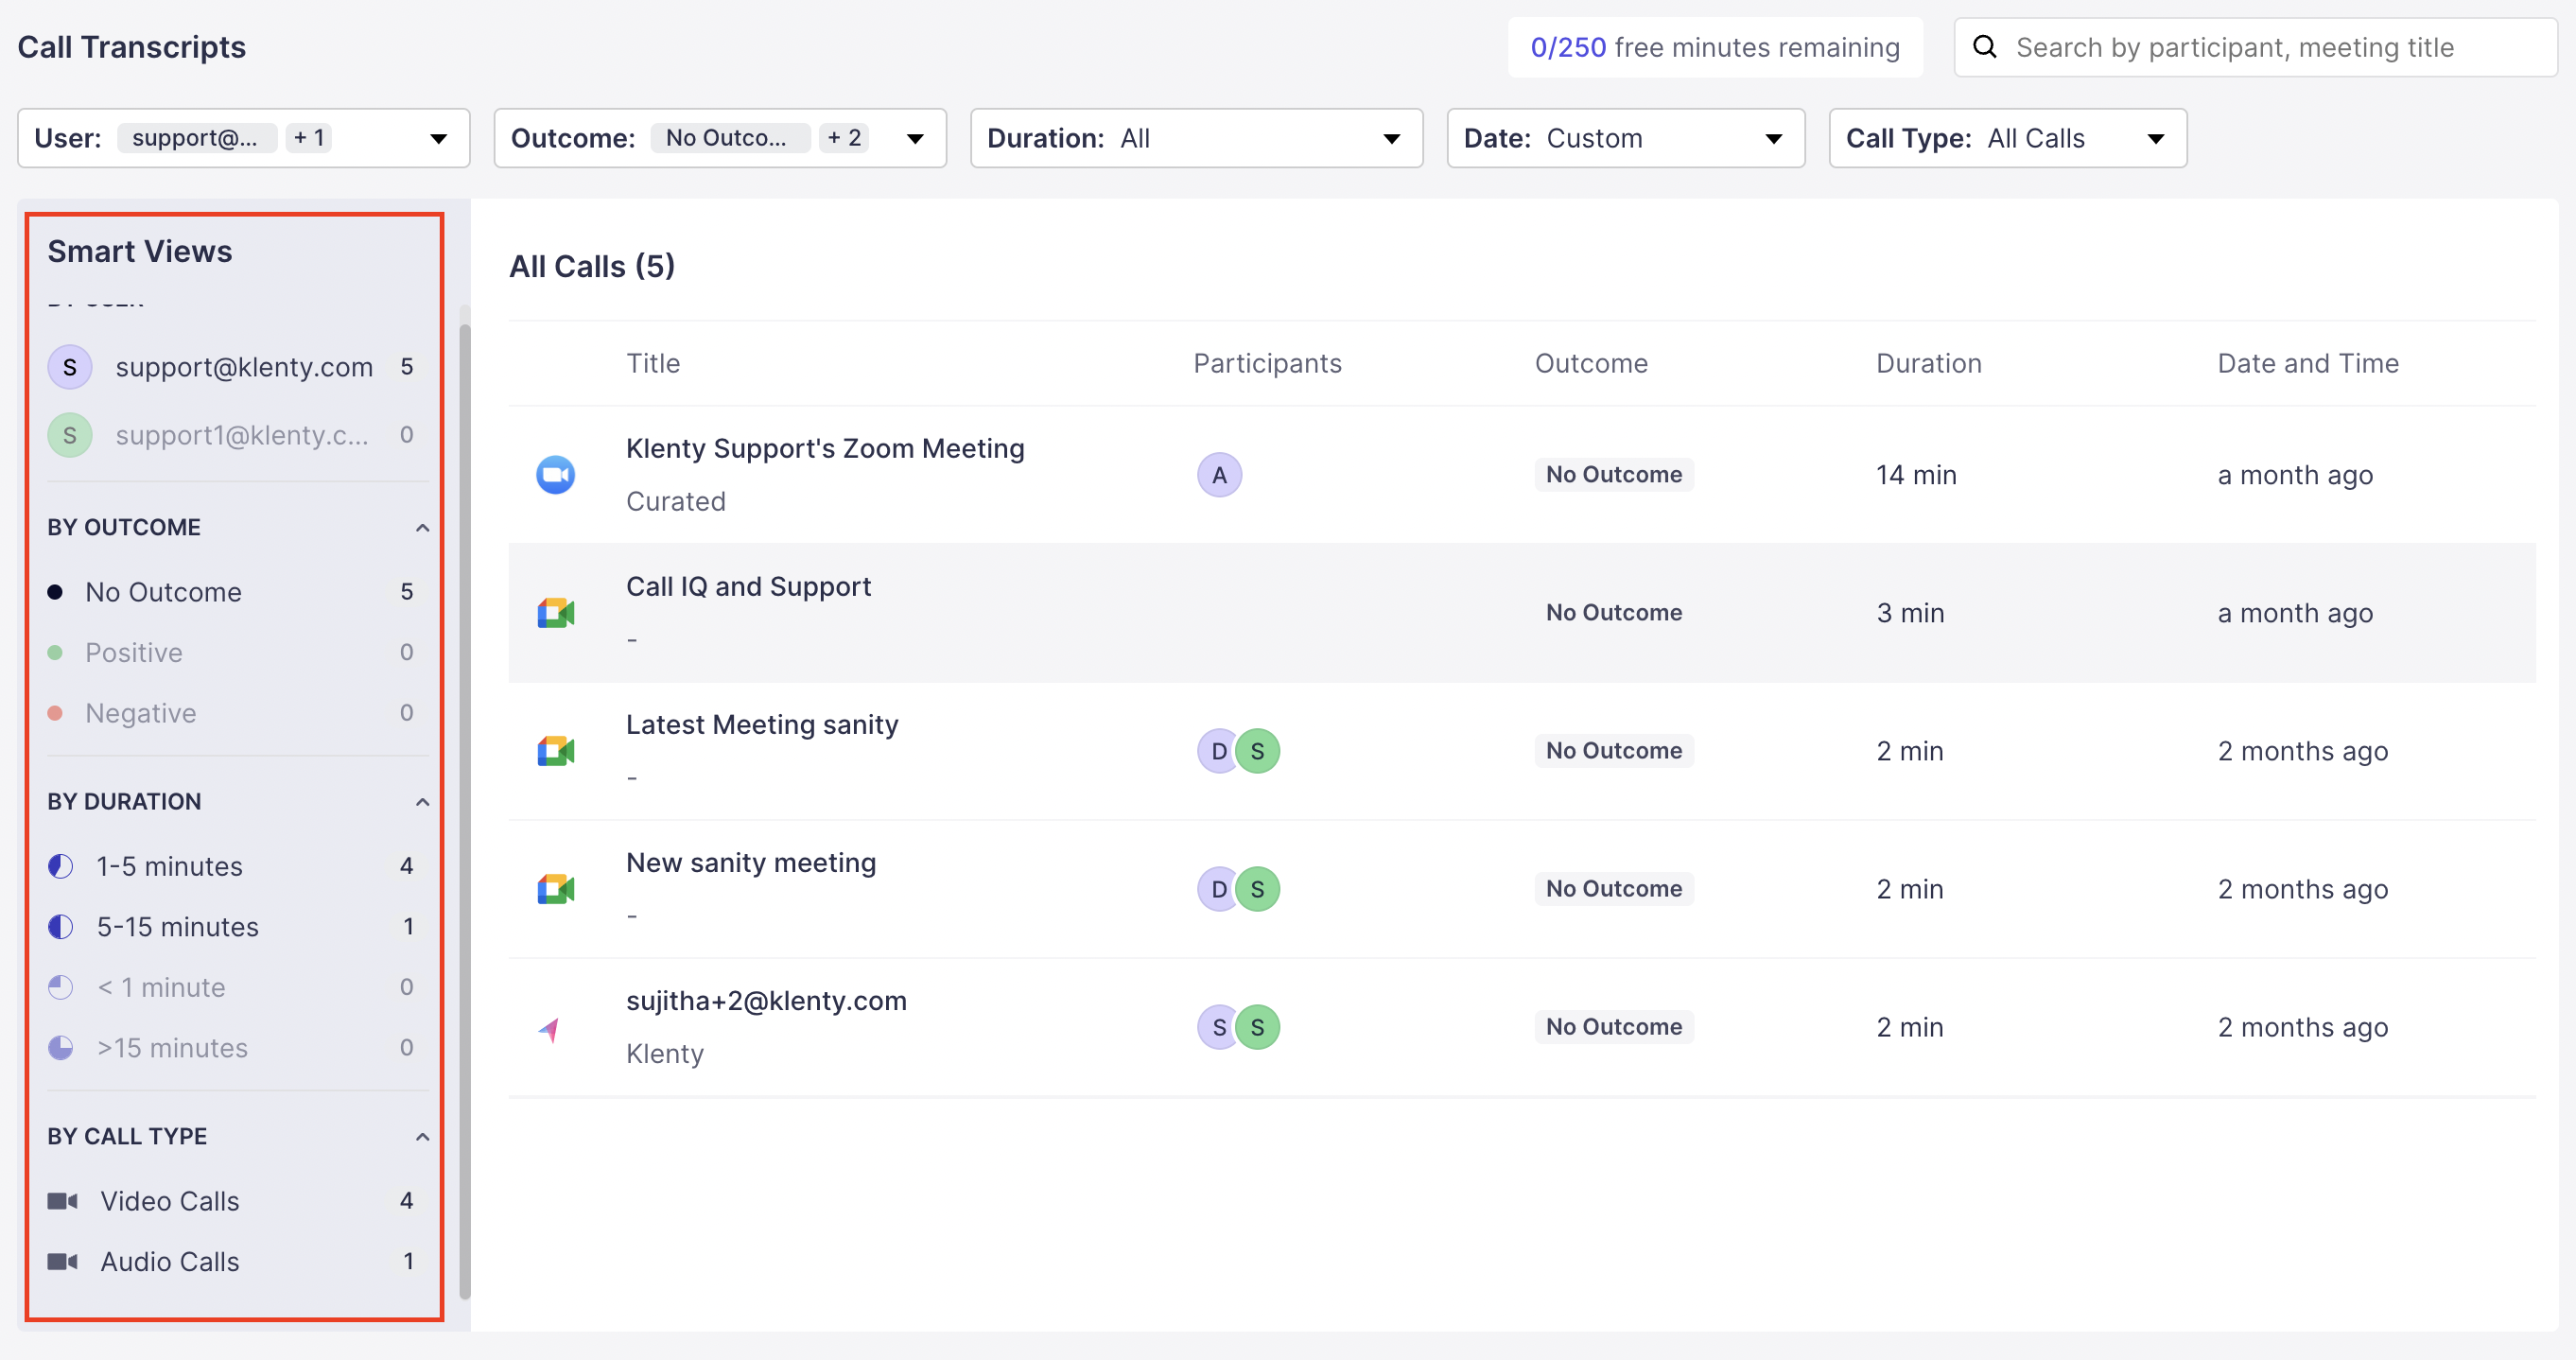Open the New sanity meeting call
Image resolution: width=2576 pixels, height=1360 pixels.
tap(750, 862)
